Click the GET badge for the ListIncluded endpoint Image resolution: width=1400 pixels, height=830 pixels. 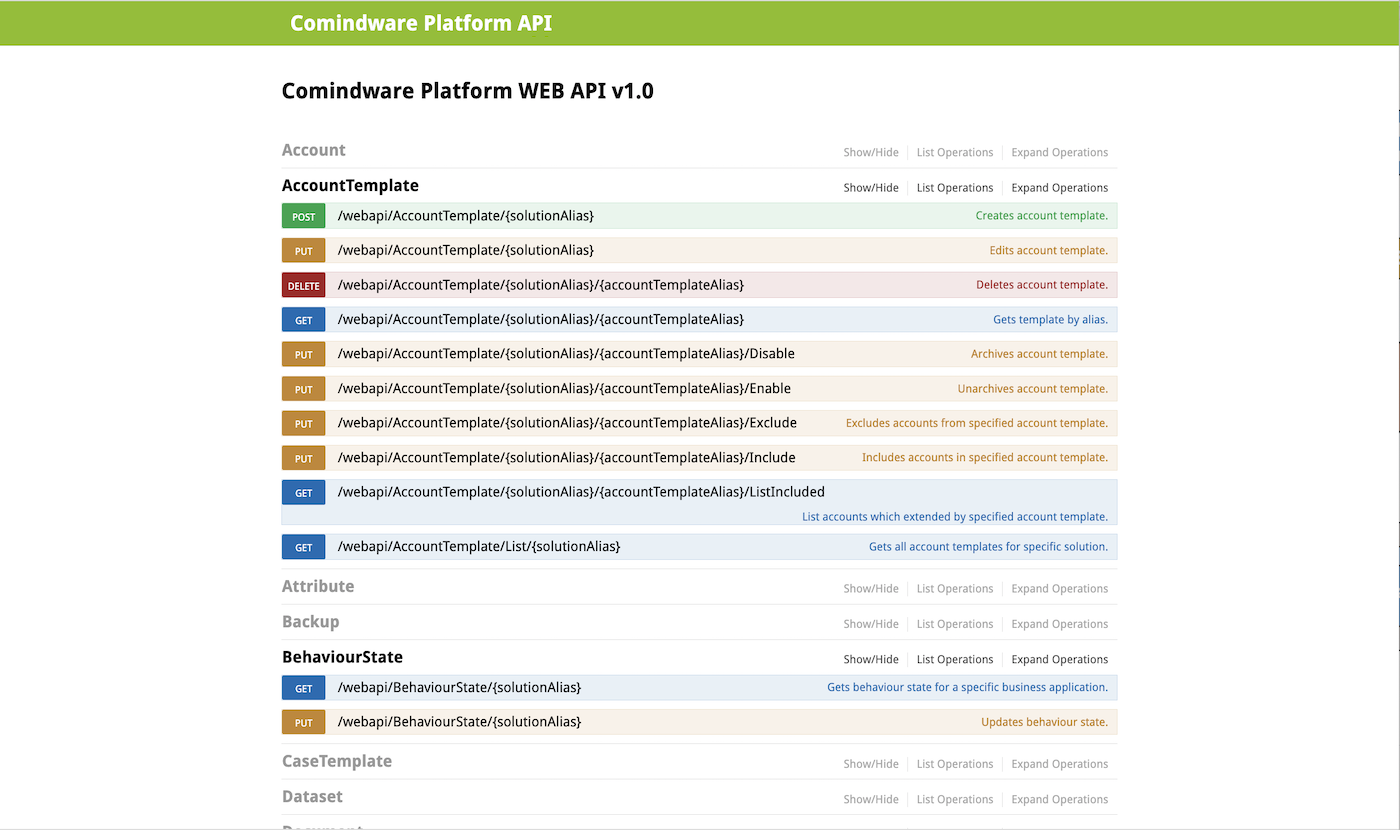pos(303,492)
